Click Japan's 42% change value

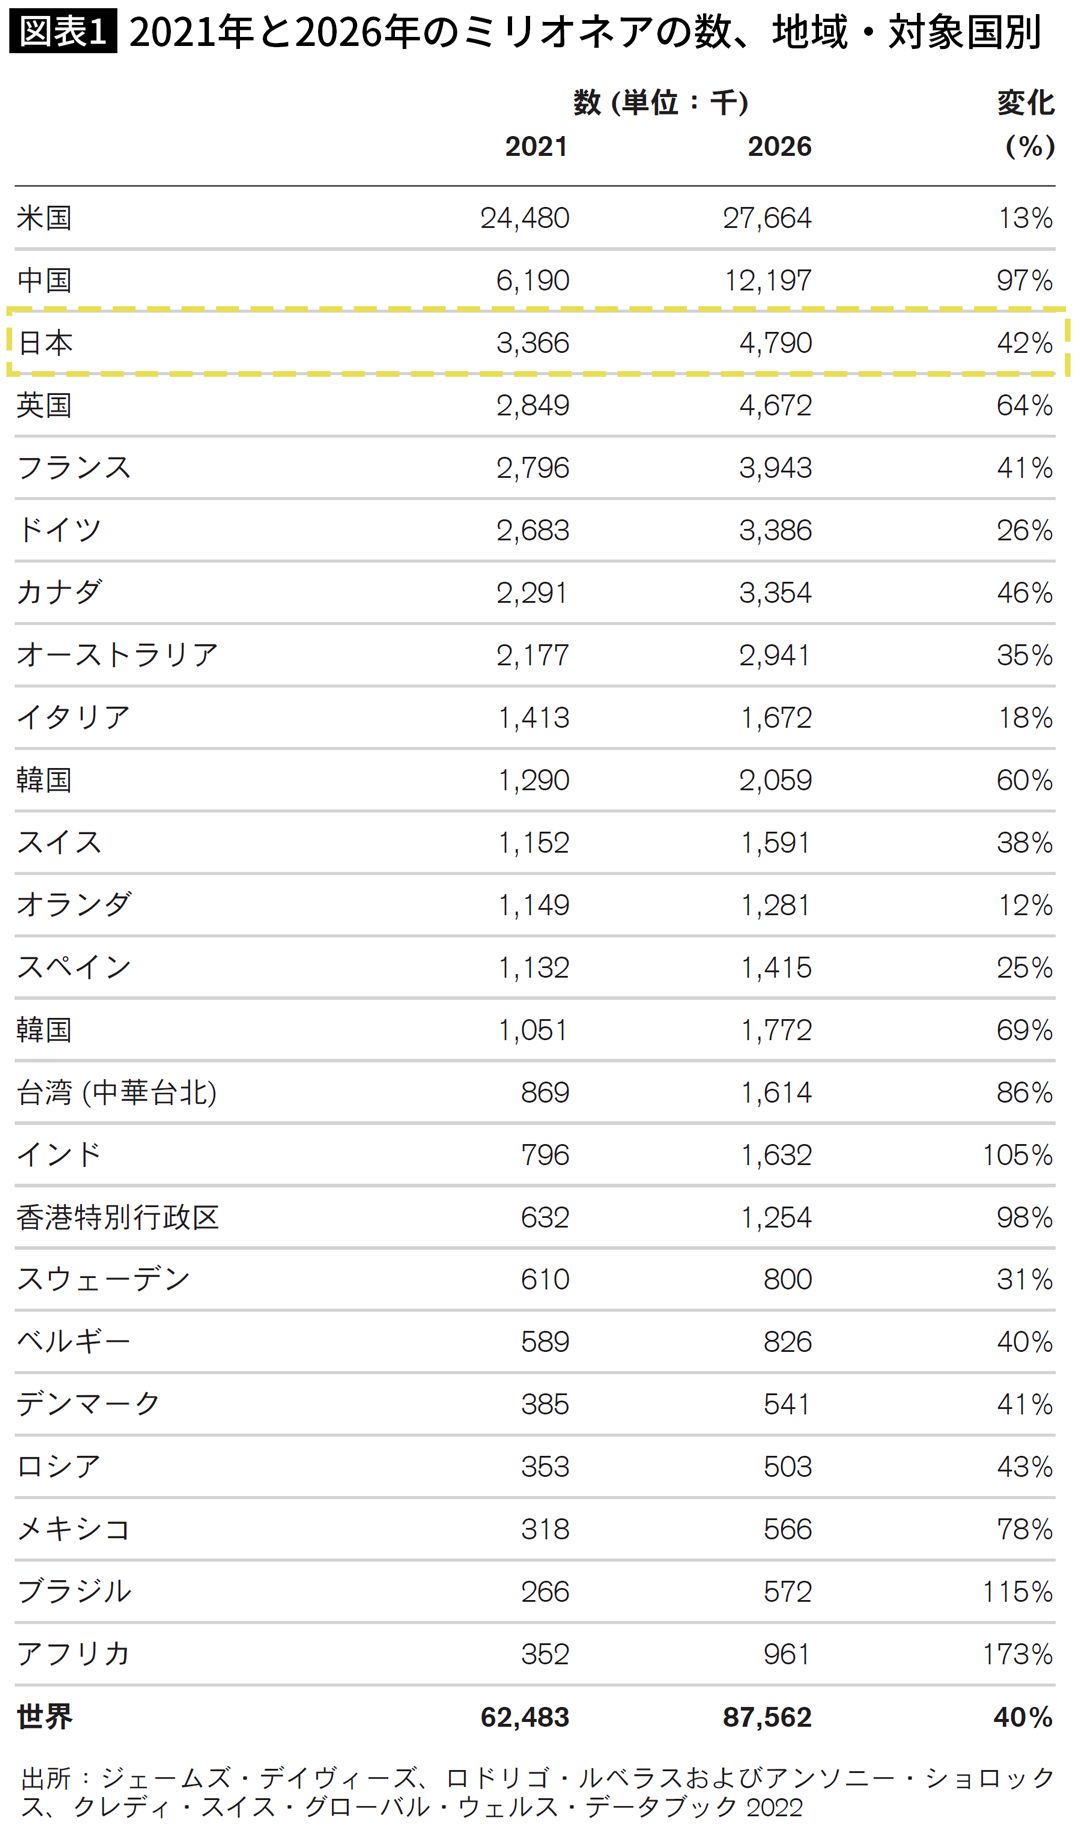pyautogui.click(x=1024, y=343)
